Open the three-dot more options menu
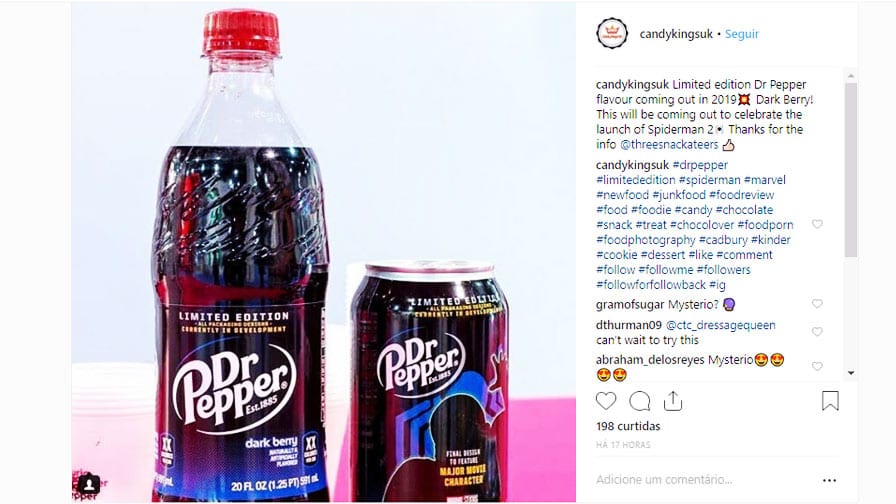 pos(829,481)
